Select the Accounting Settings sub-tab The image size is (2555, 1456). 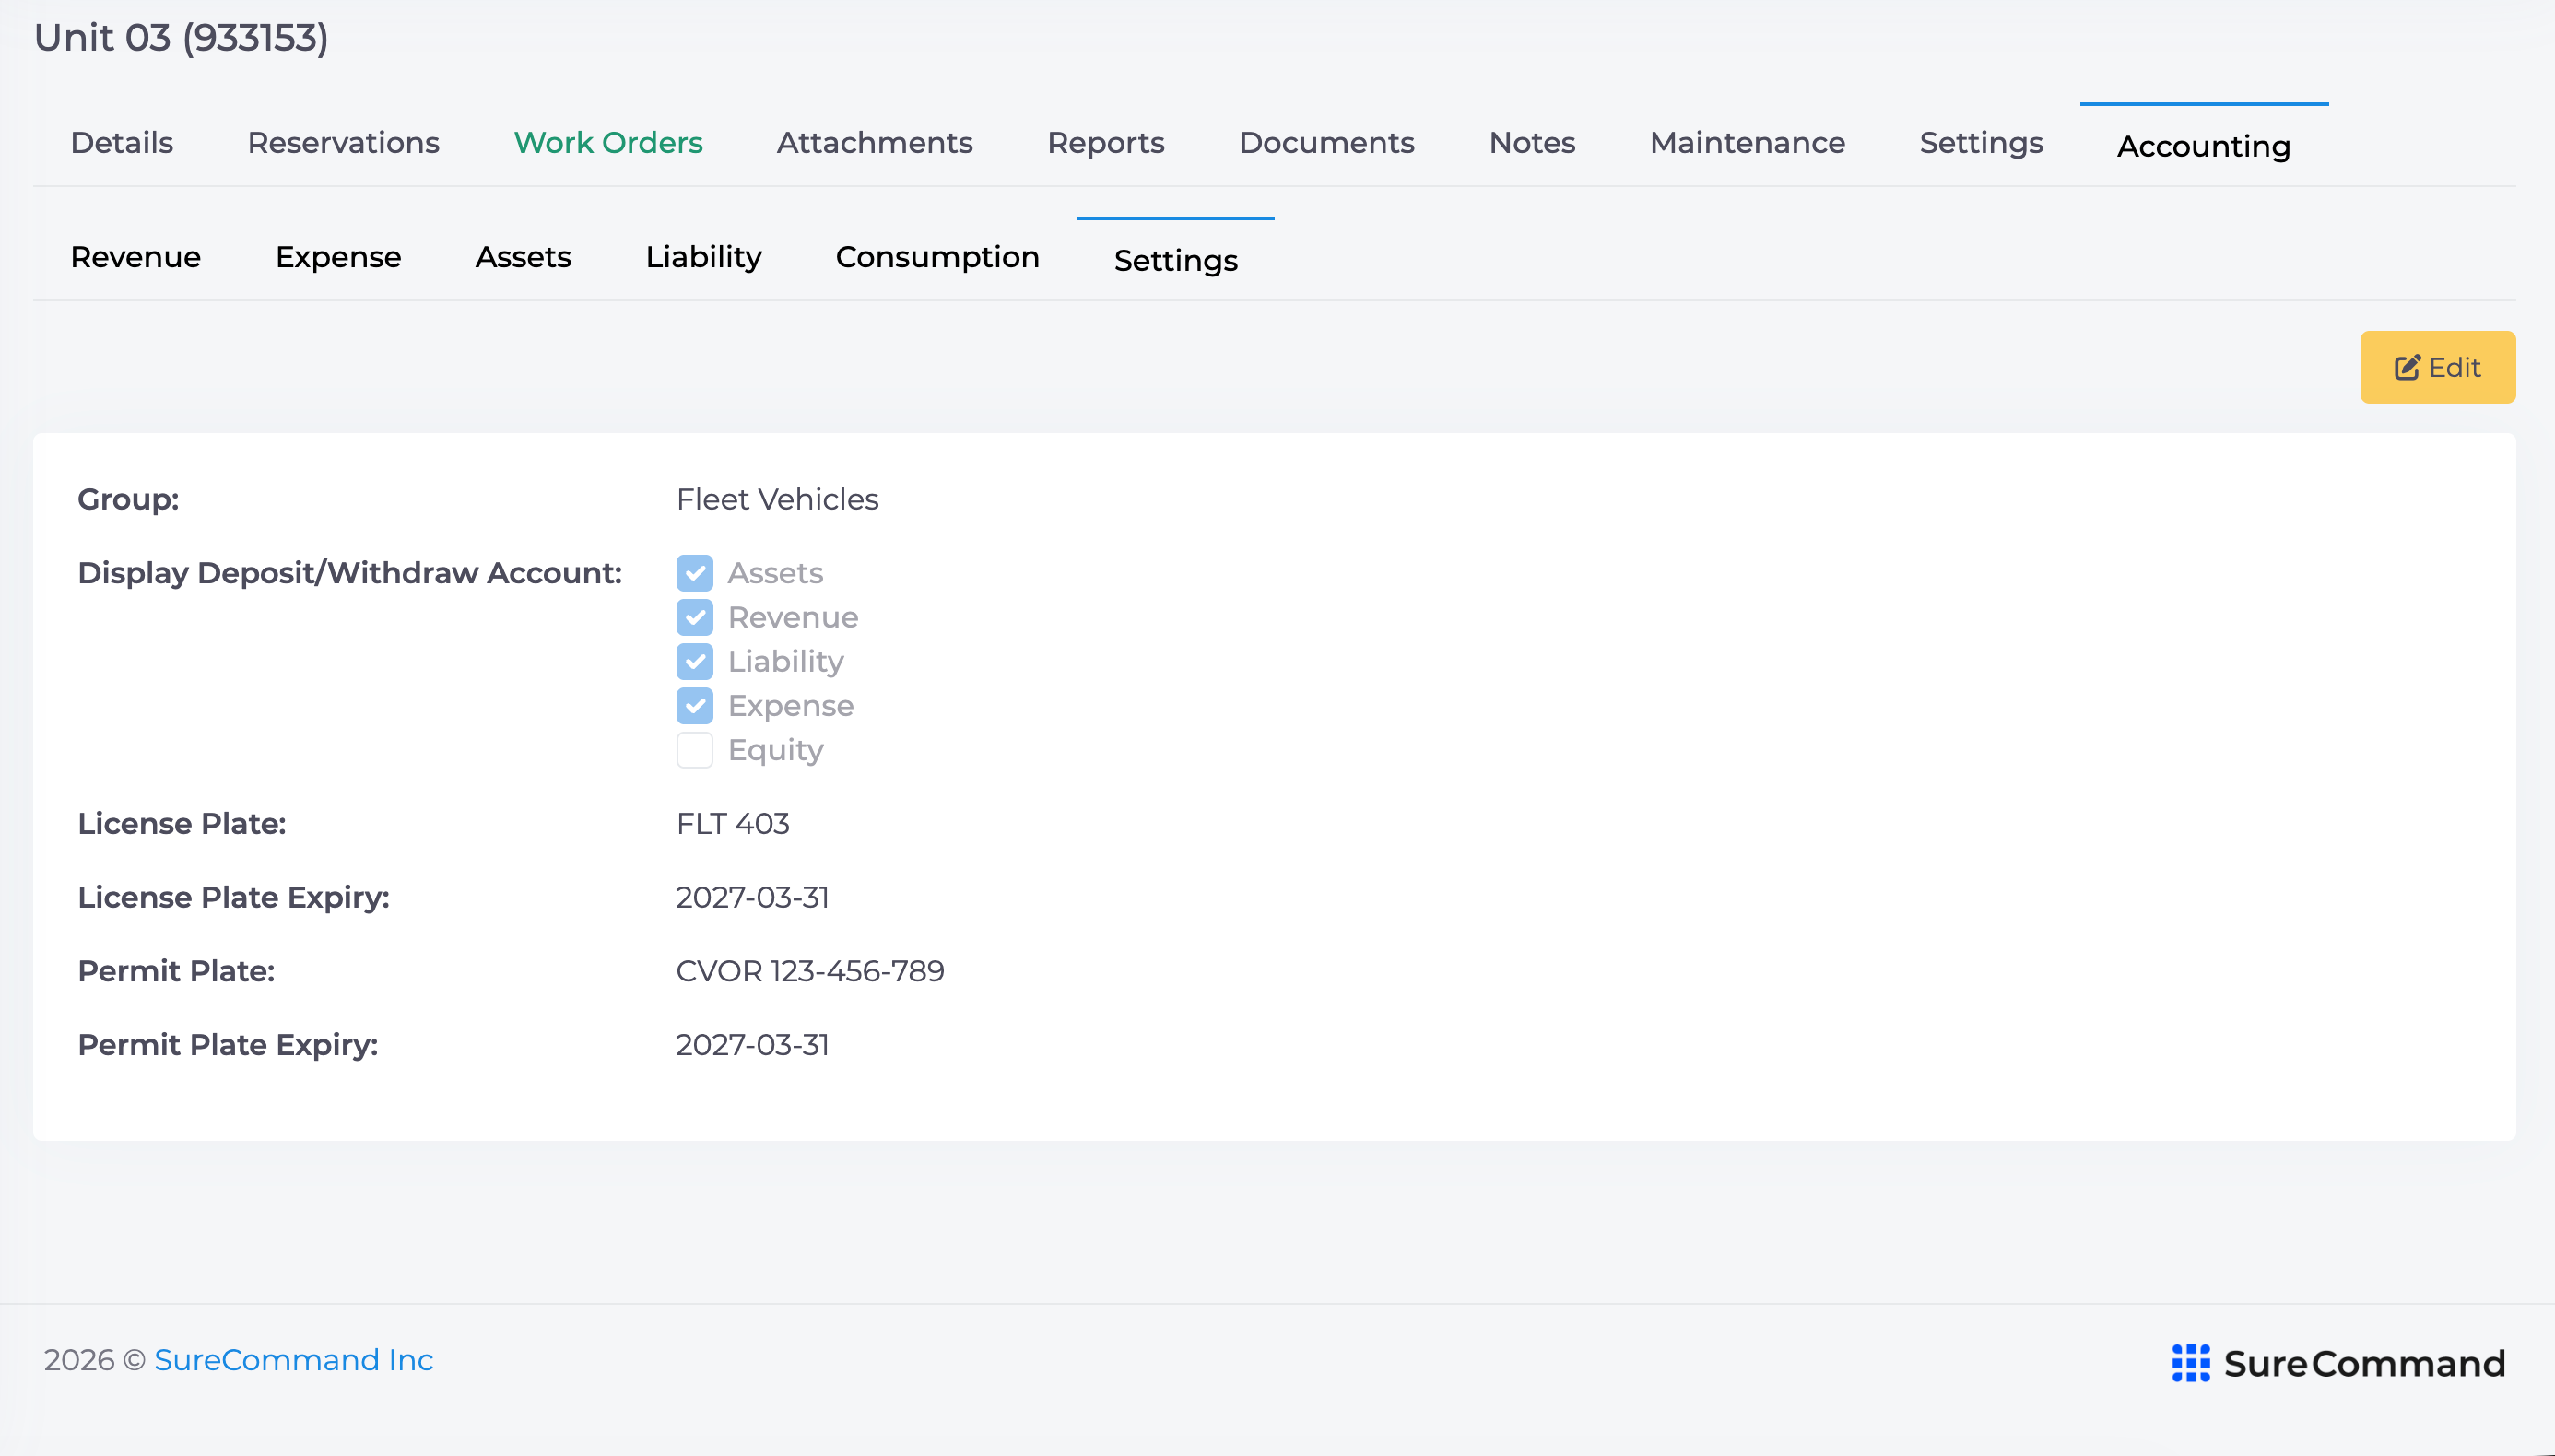tap(1175, 260)
